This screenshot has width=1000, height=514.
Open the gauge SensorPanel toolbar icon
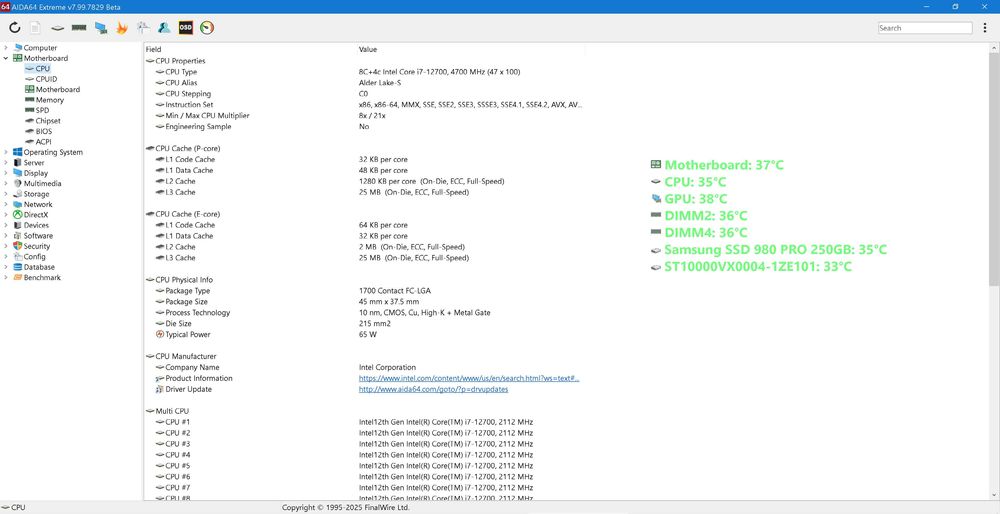(x=207, y=27)
